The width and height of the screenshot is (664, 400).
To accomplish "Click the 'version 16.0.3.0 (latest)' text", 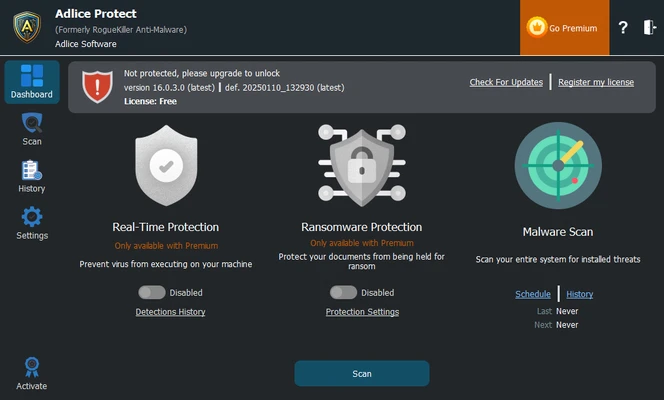I will coord(169,88).
